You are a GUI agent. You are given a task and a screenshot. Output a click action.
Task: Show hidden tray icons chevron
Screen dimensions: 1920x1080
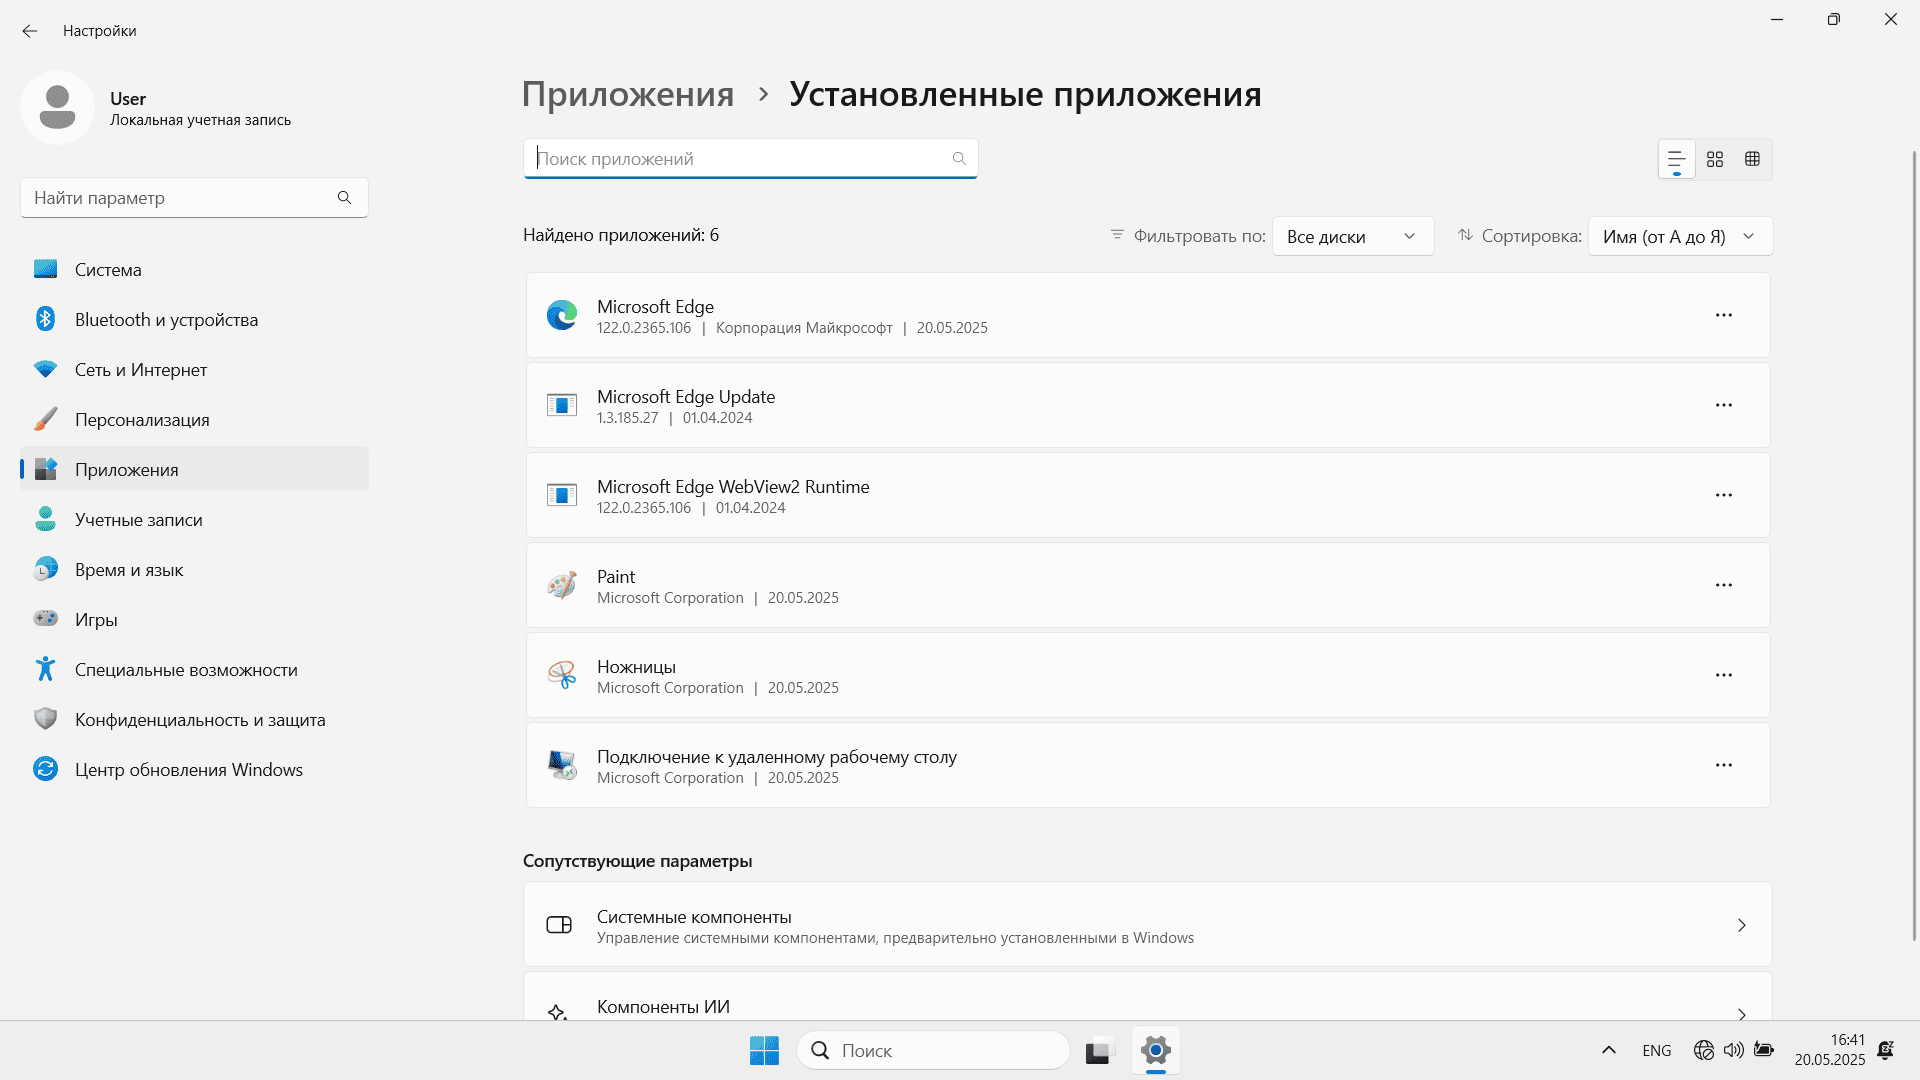(x=1609, y=1050)
